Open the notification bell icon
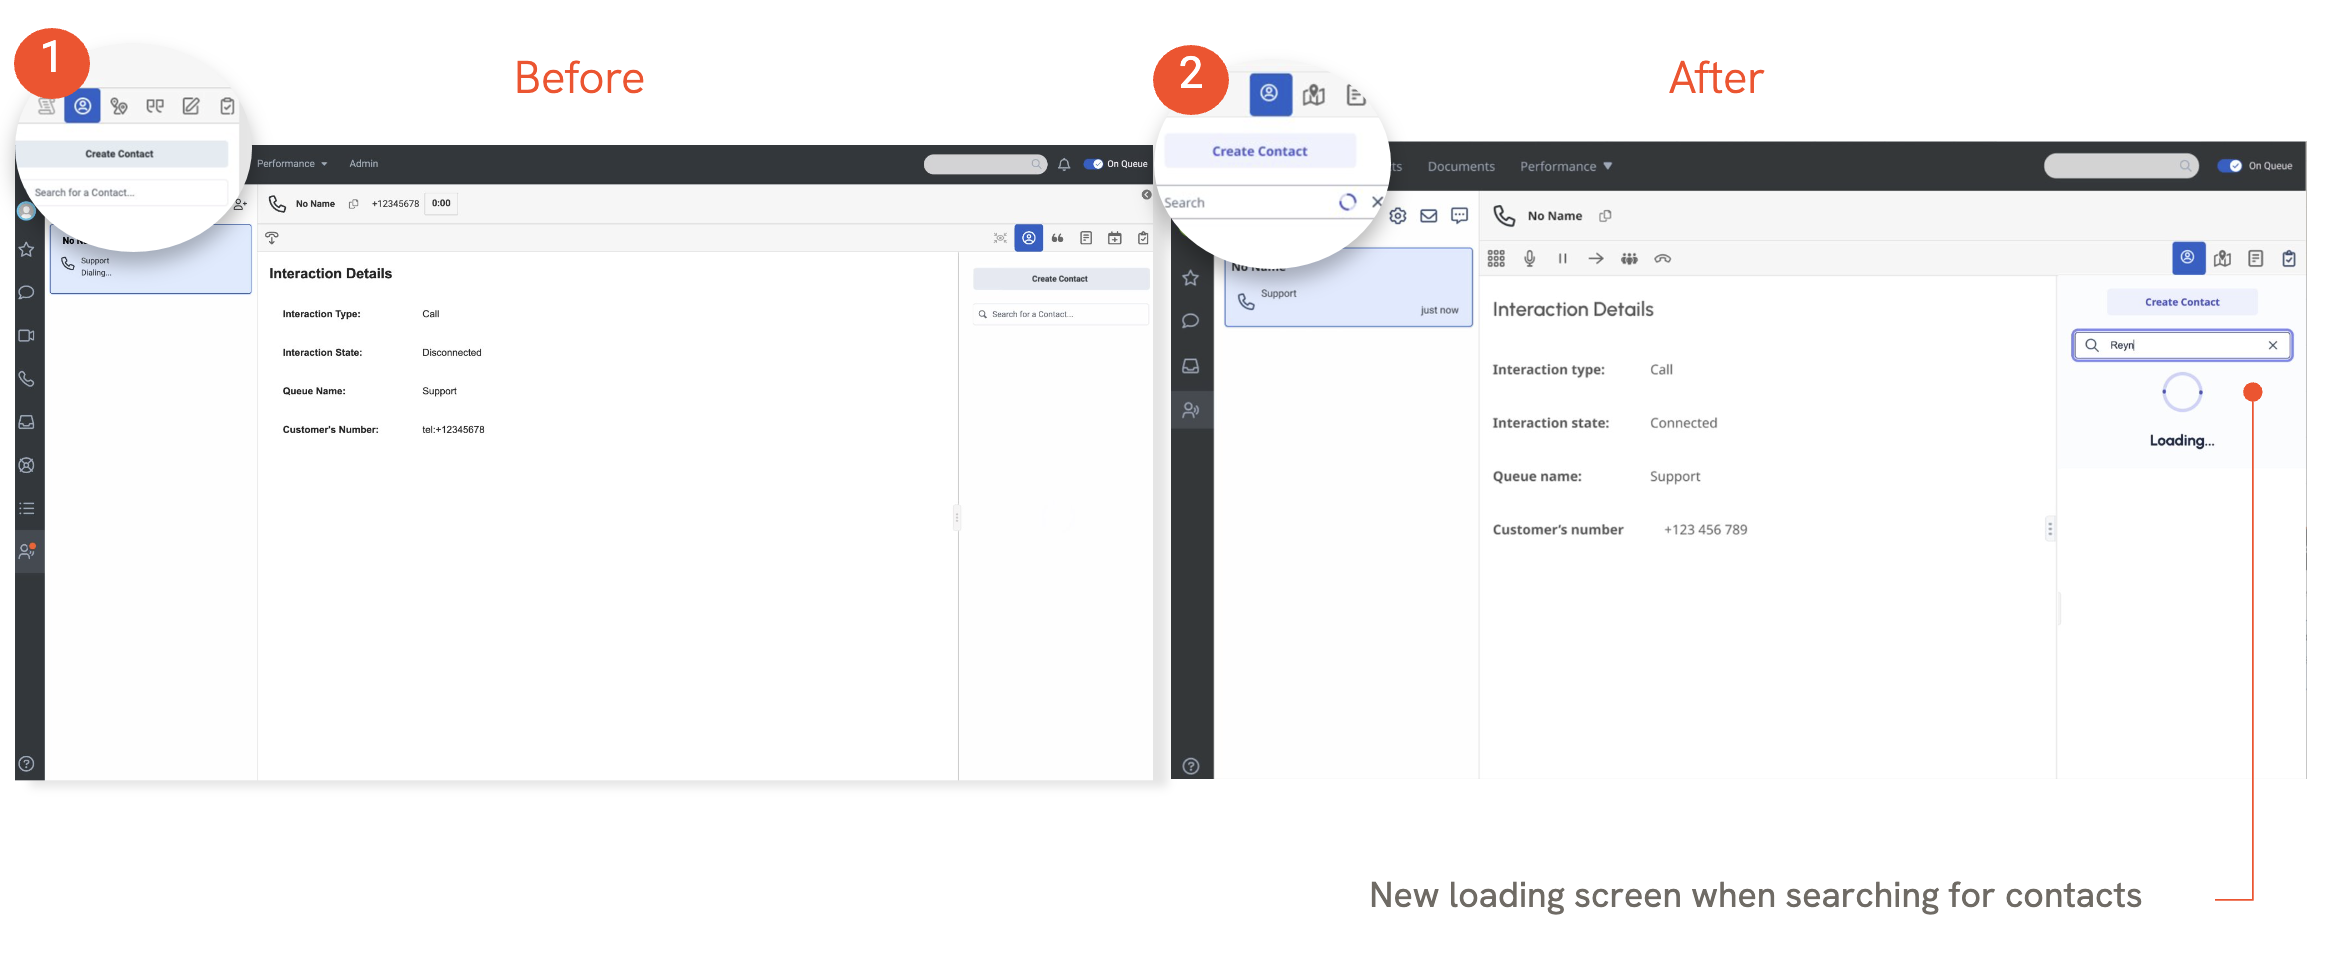 (1064, 165)
